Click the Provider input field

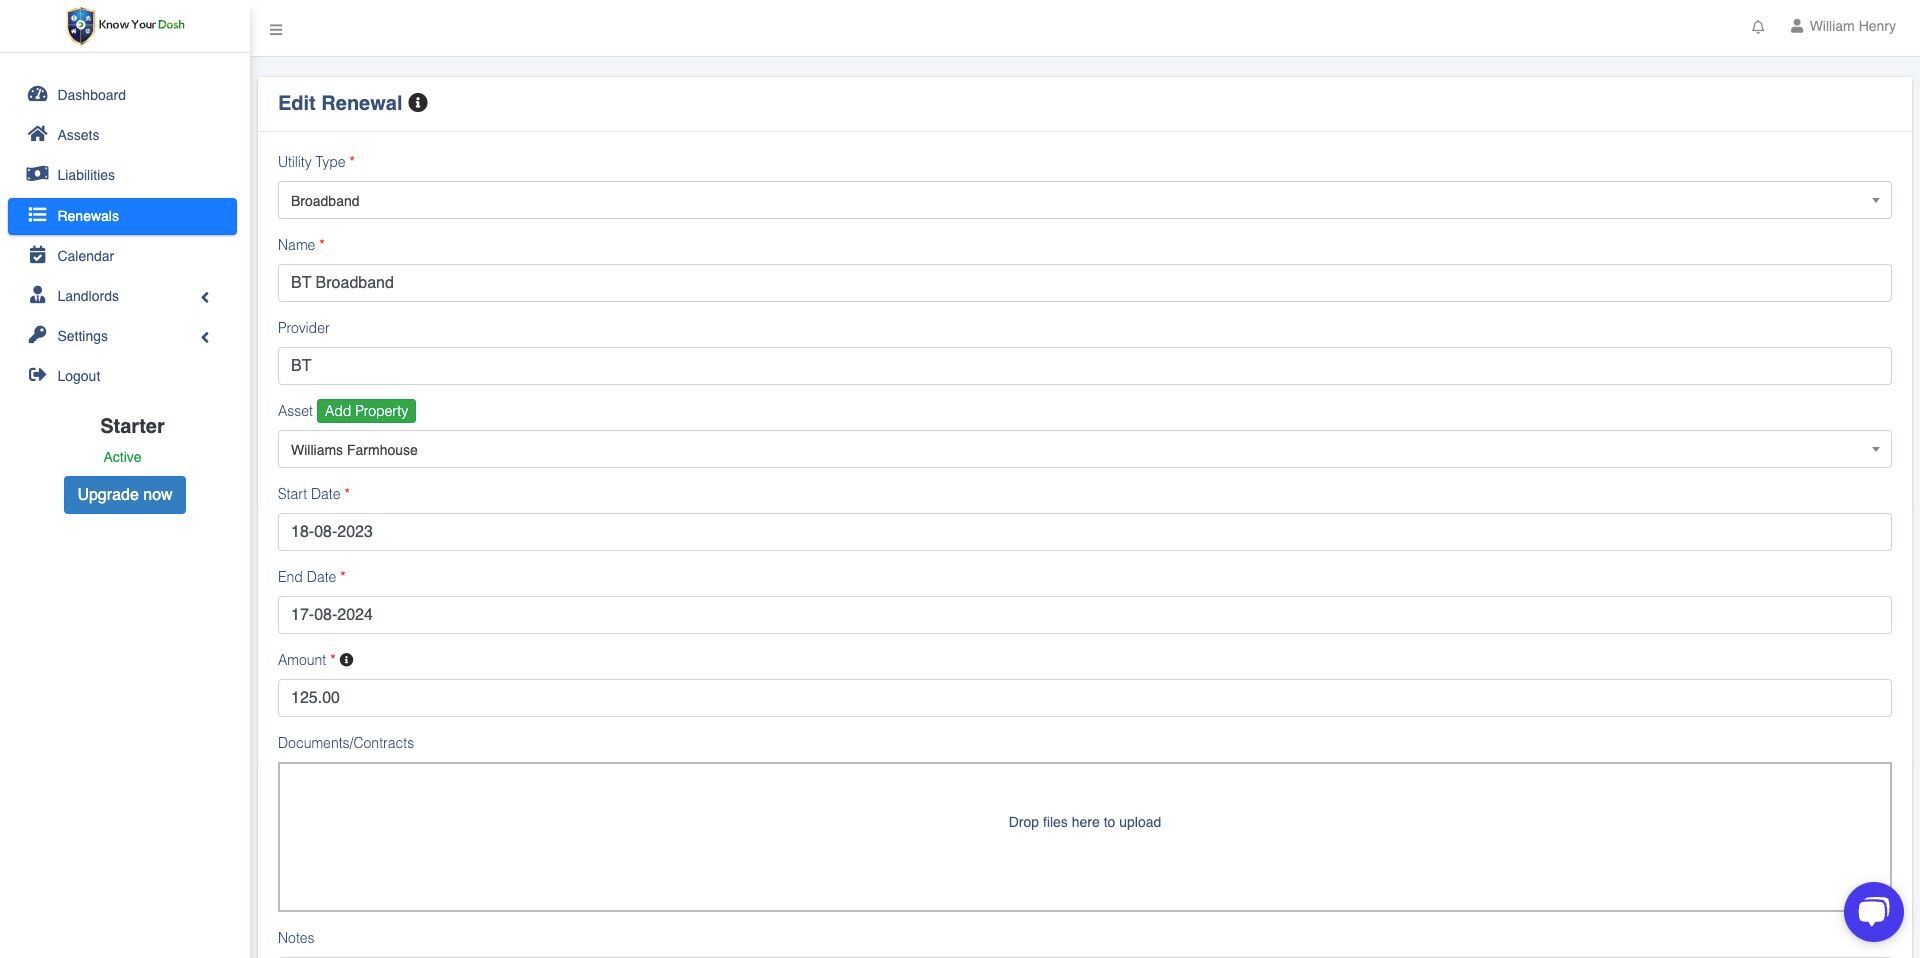pyautogui.click(x=1084, y=366)
